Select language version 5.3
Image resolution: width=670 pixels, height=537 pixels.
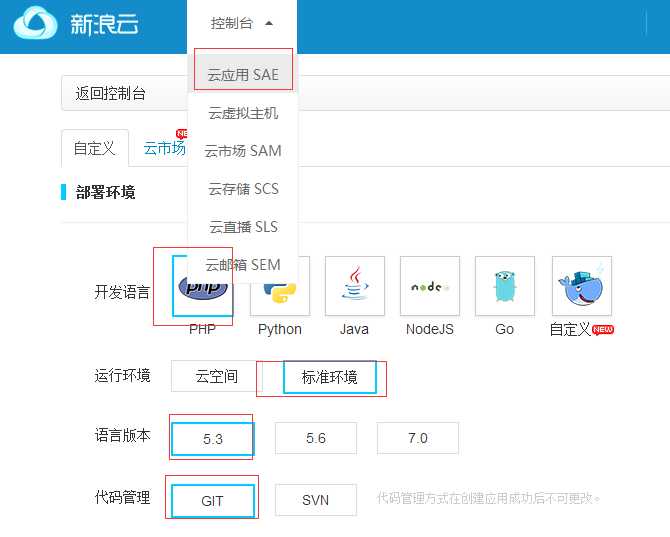pyautogui.click(x=213, y=439)
